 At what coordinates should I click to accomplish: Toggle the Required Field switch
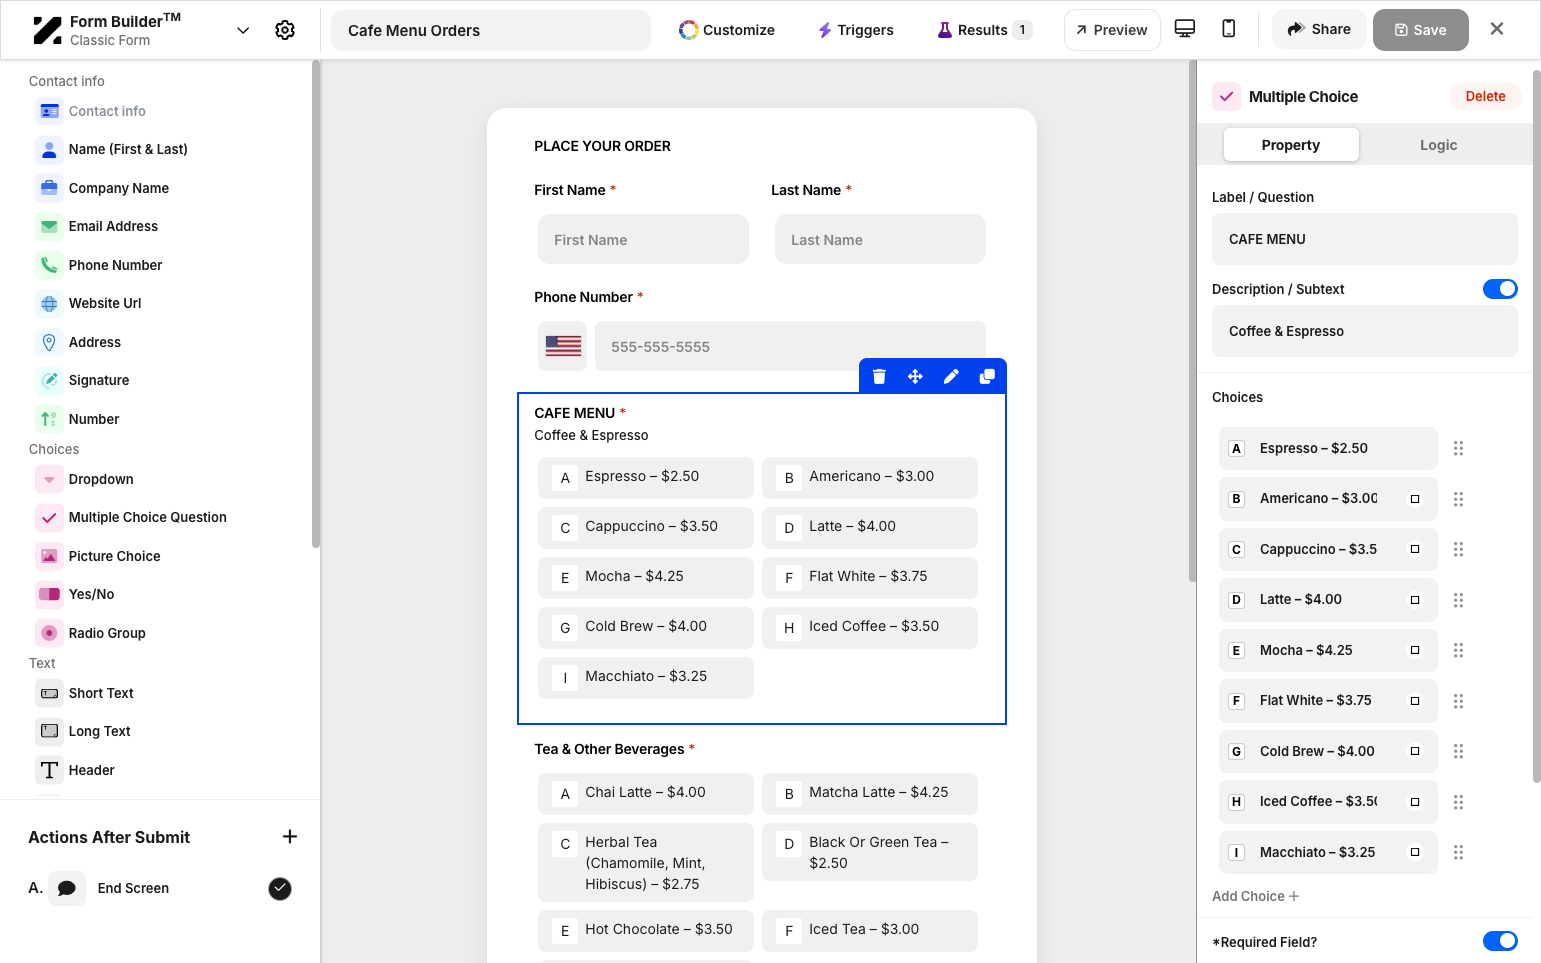[x=1500, y=941]
